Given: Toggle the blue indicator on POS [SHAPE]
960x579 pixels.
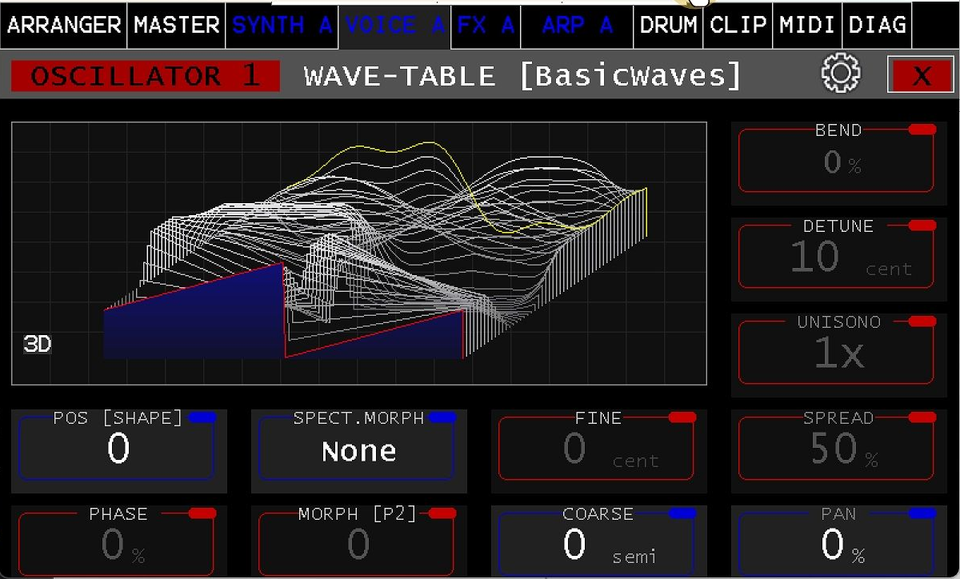Looking at the screenshot, I should point(201,417).
